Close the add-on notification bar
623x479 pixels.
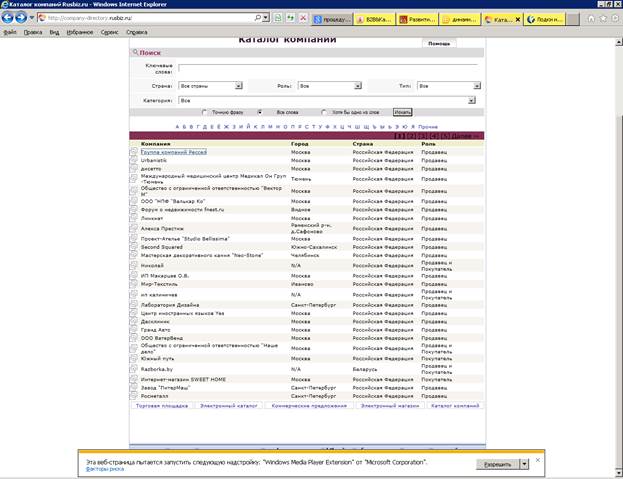536,460
